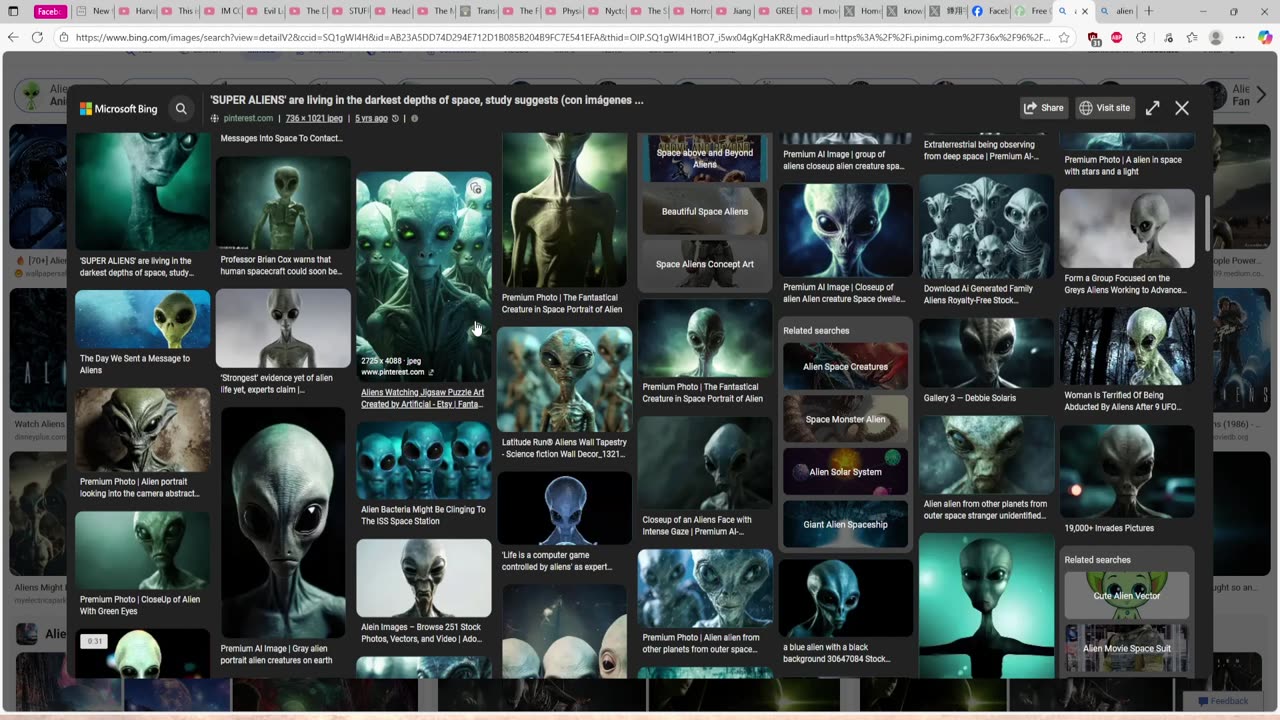Click the 736 × 1021 jpeg size link
The width and height of the screenshot is (1280, 720).
tap(314, 118)
